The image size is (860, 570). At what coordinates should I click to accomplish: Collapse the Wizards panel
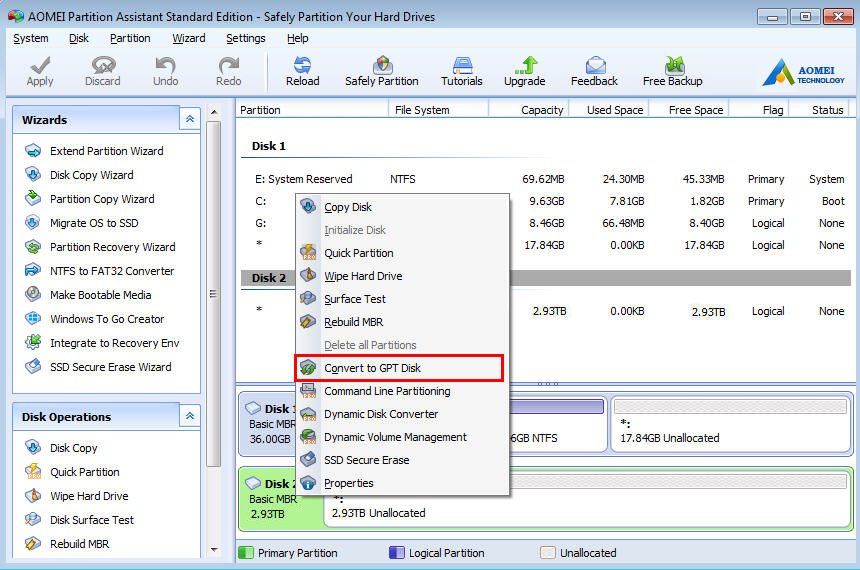click(190, 119)
